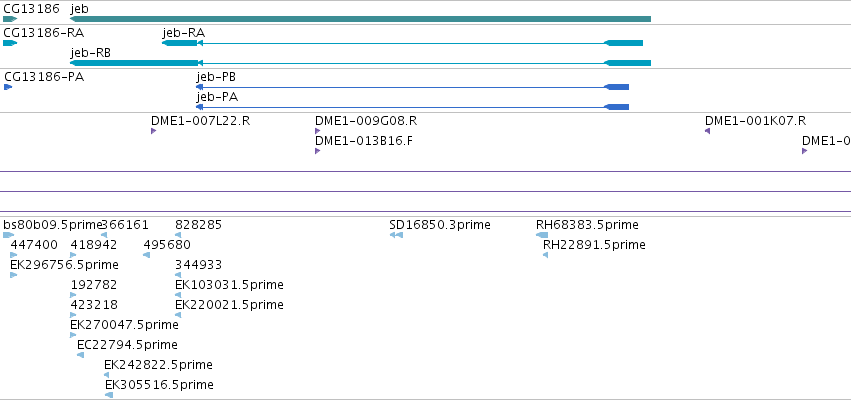Image resolution: width=851 pixels, height=400 pixels.
Task: Select the jeb gene bar
Action: 360,19
